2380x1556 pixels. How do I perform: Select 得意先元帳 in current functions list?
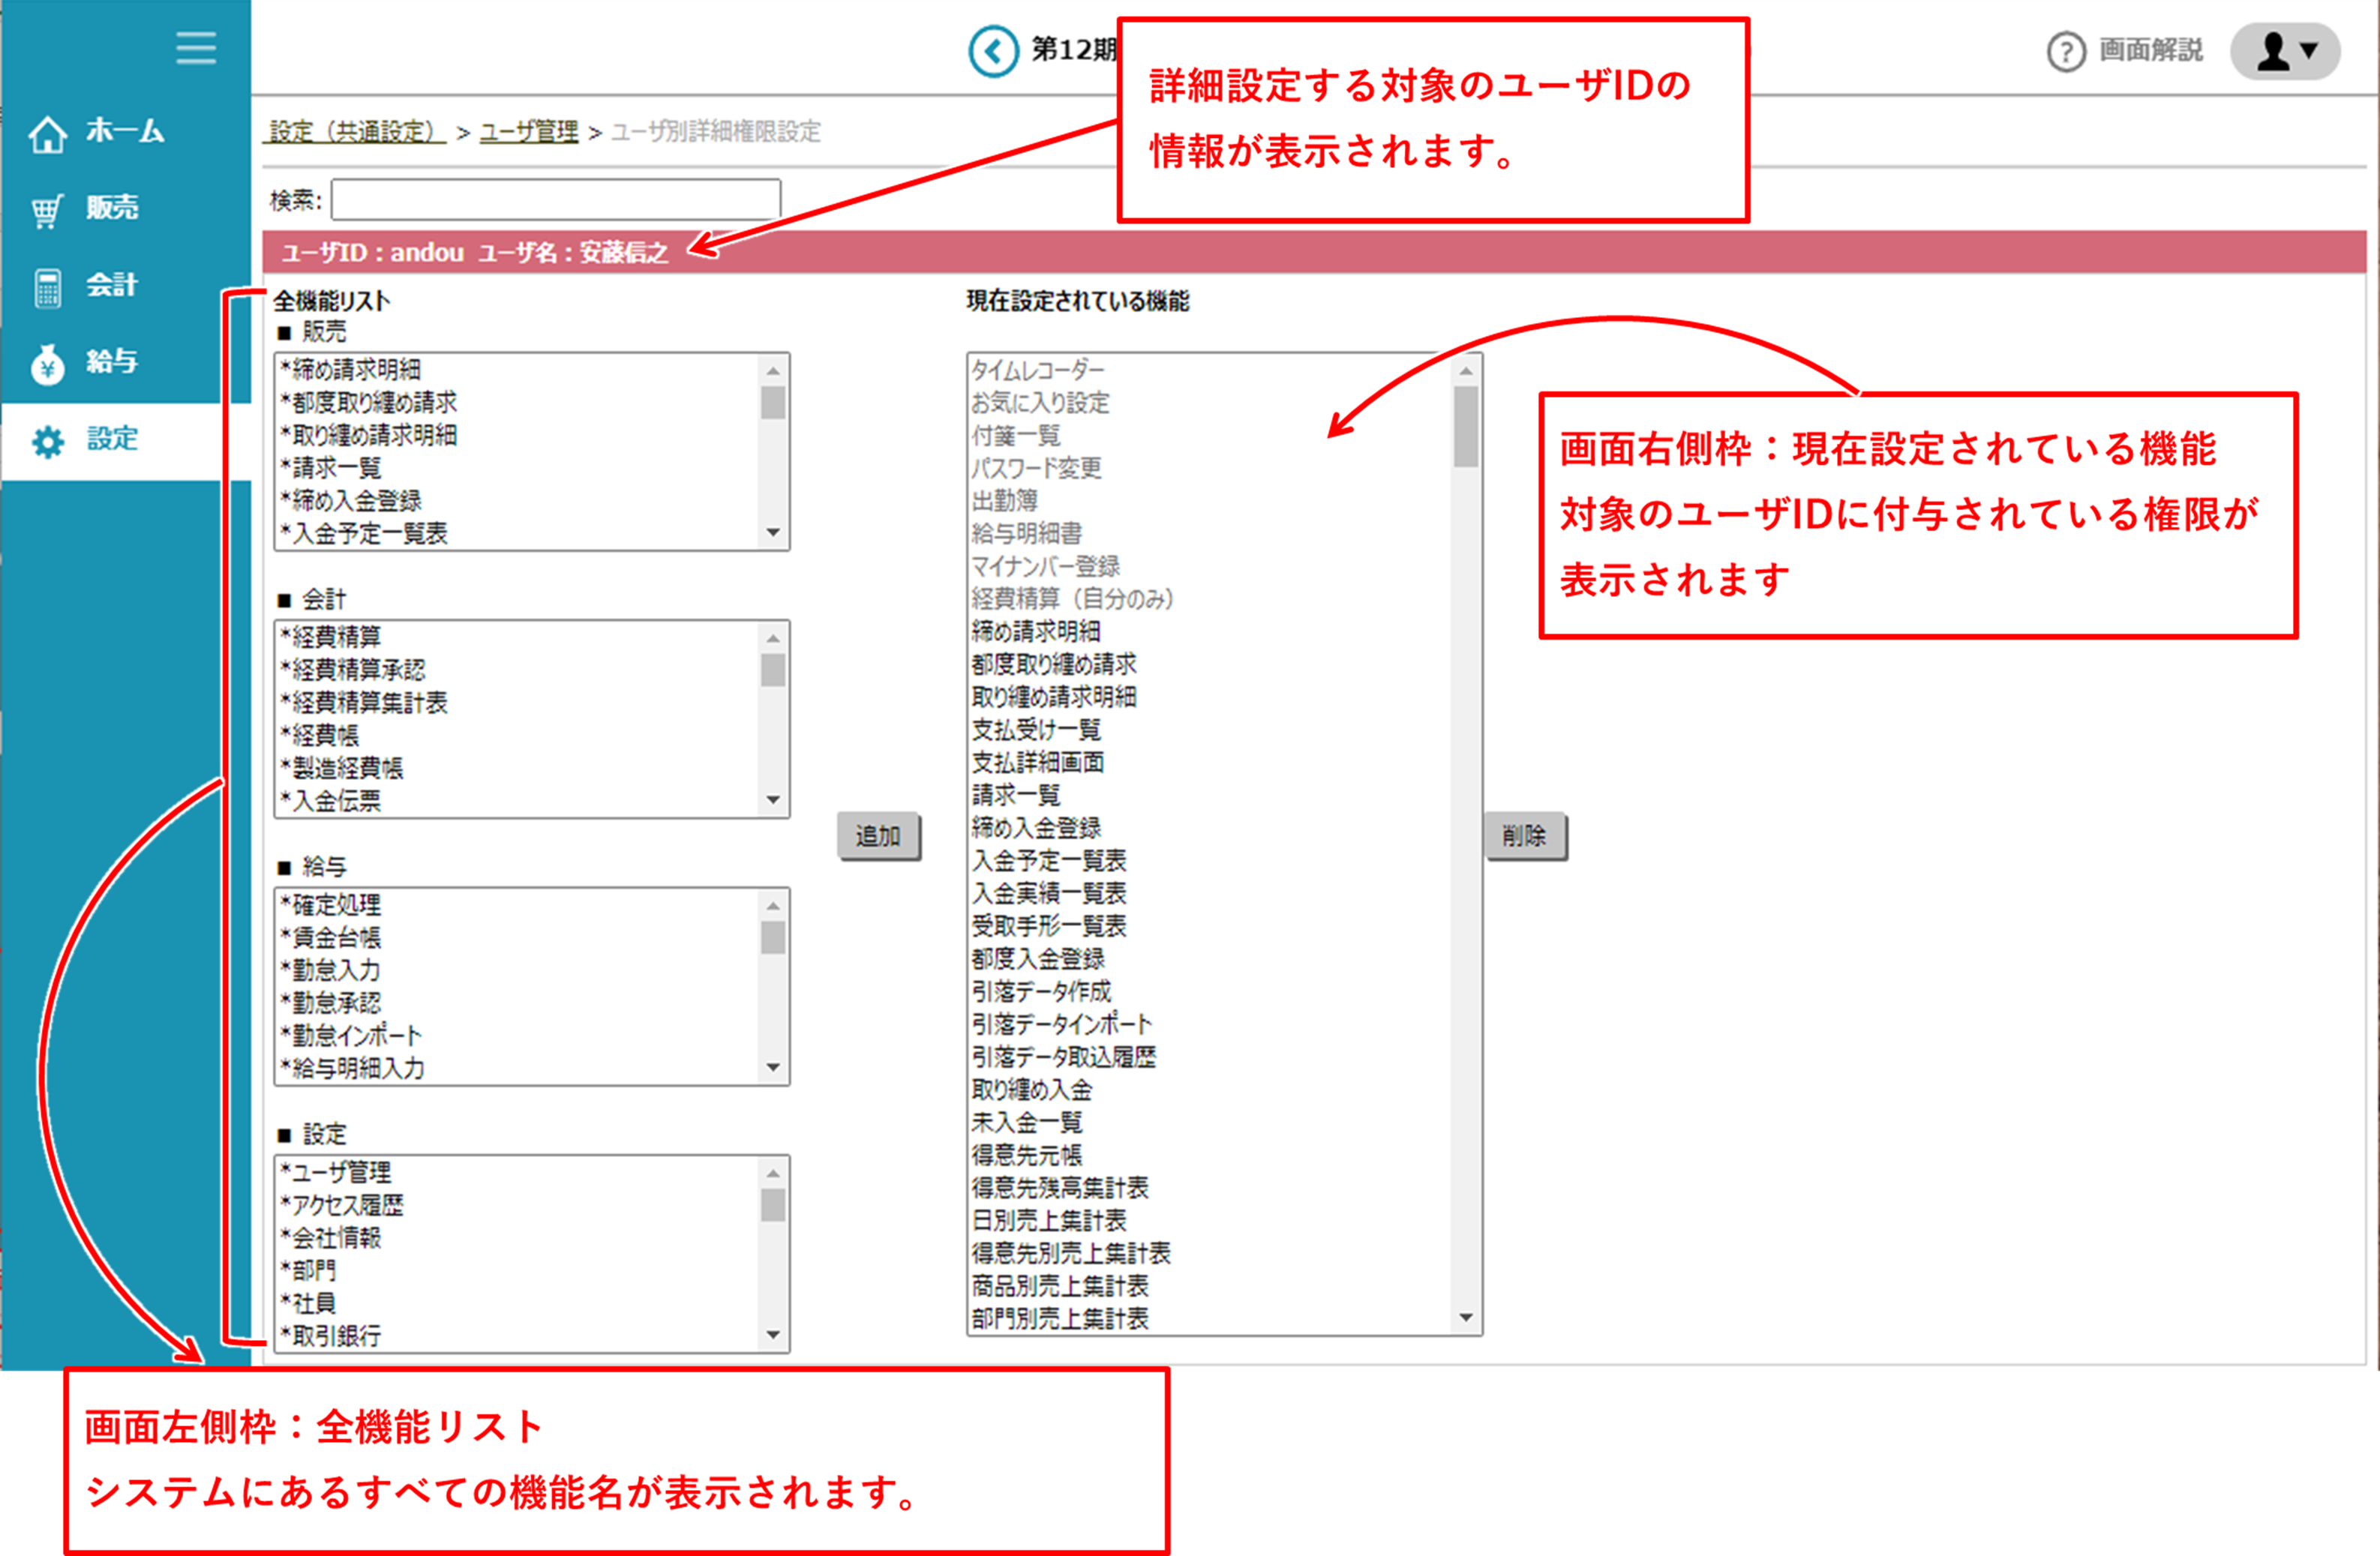(x=1210, y=1156)
